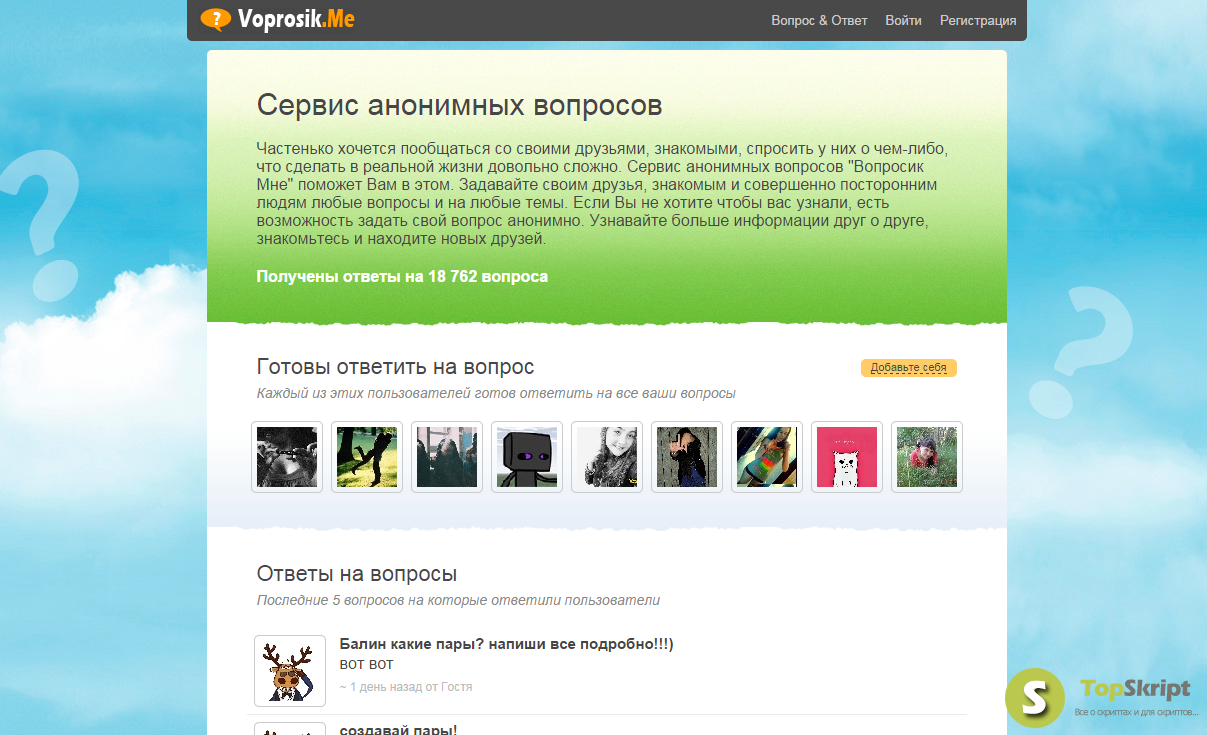Click the timestamp '~ 1 день назад от Гостя'
Screen dimensions: 1207x735
406,687
